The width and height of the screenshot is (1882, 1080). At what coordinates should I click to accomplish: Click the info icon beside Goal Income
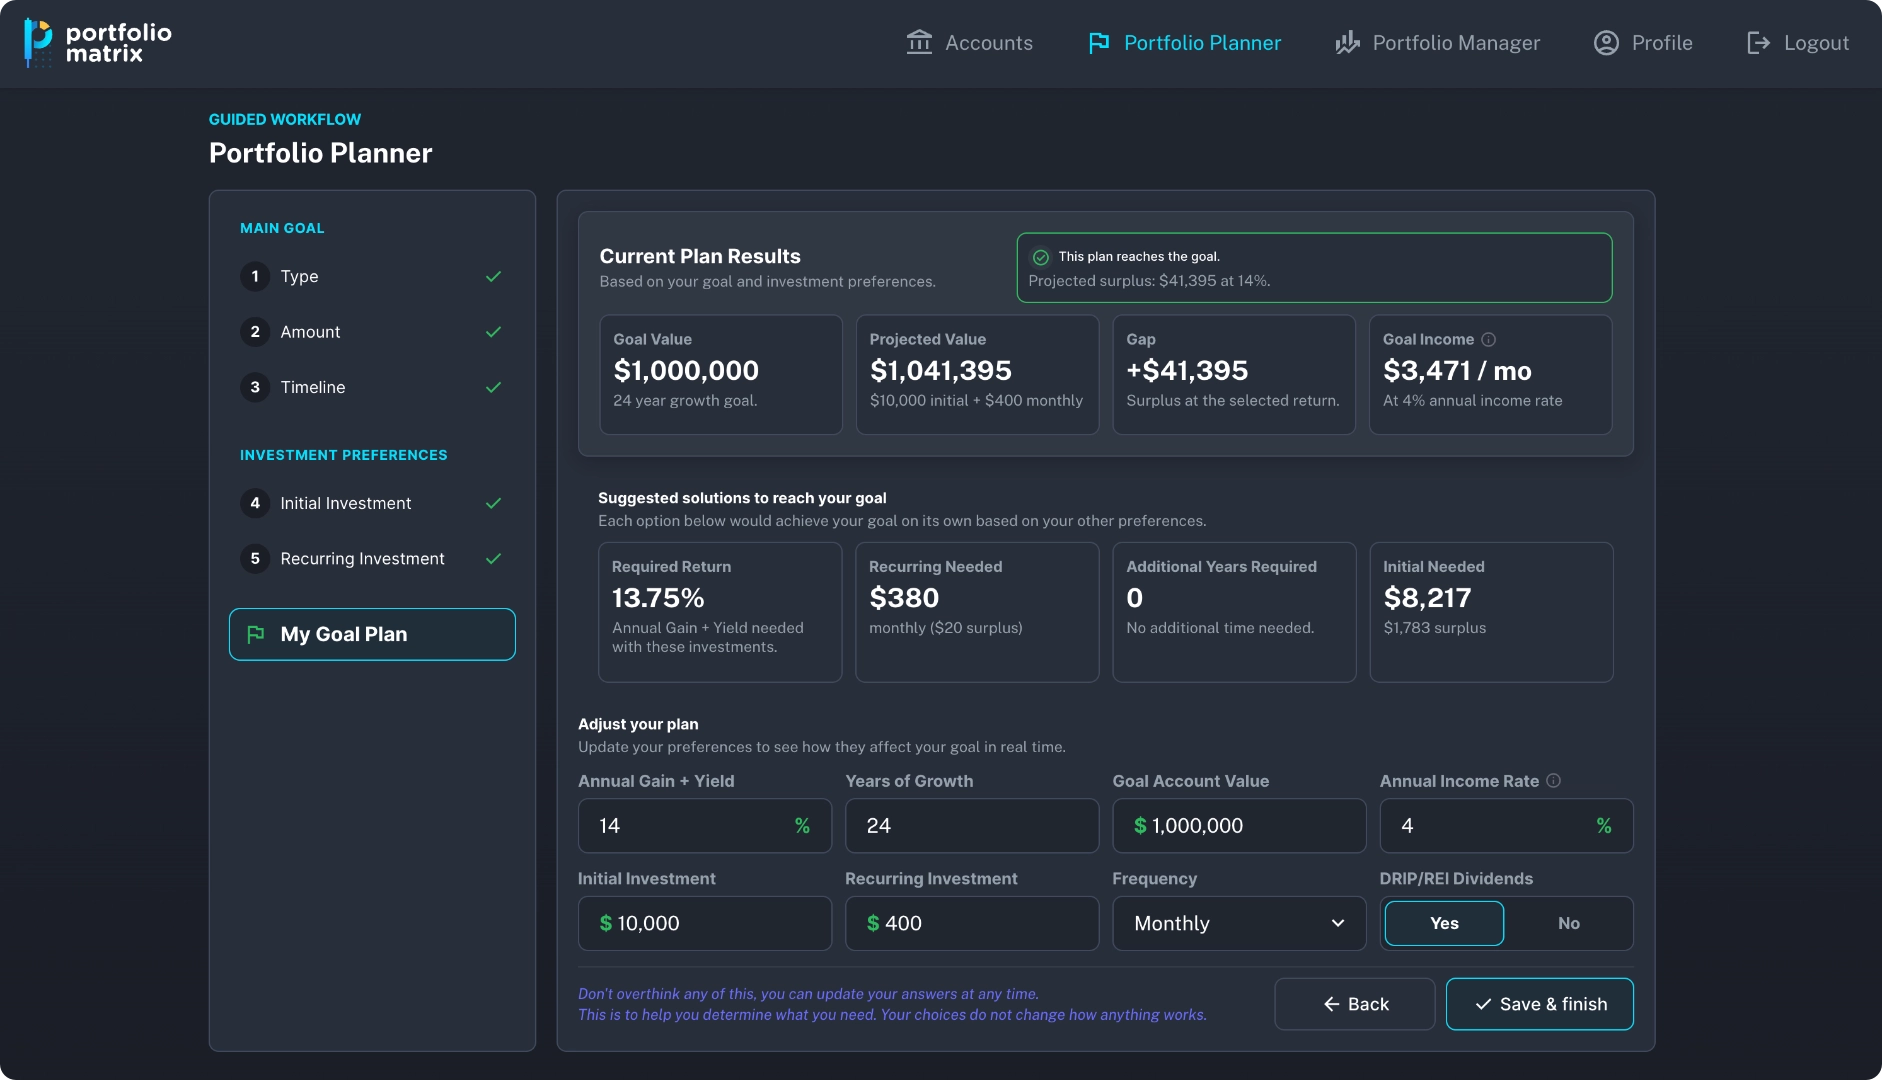[1488, 339]
